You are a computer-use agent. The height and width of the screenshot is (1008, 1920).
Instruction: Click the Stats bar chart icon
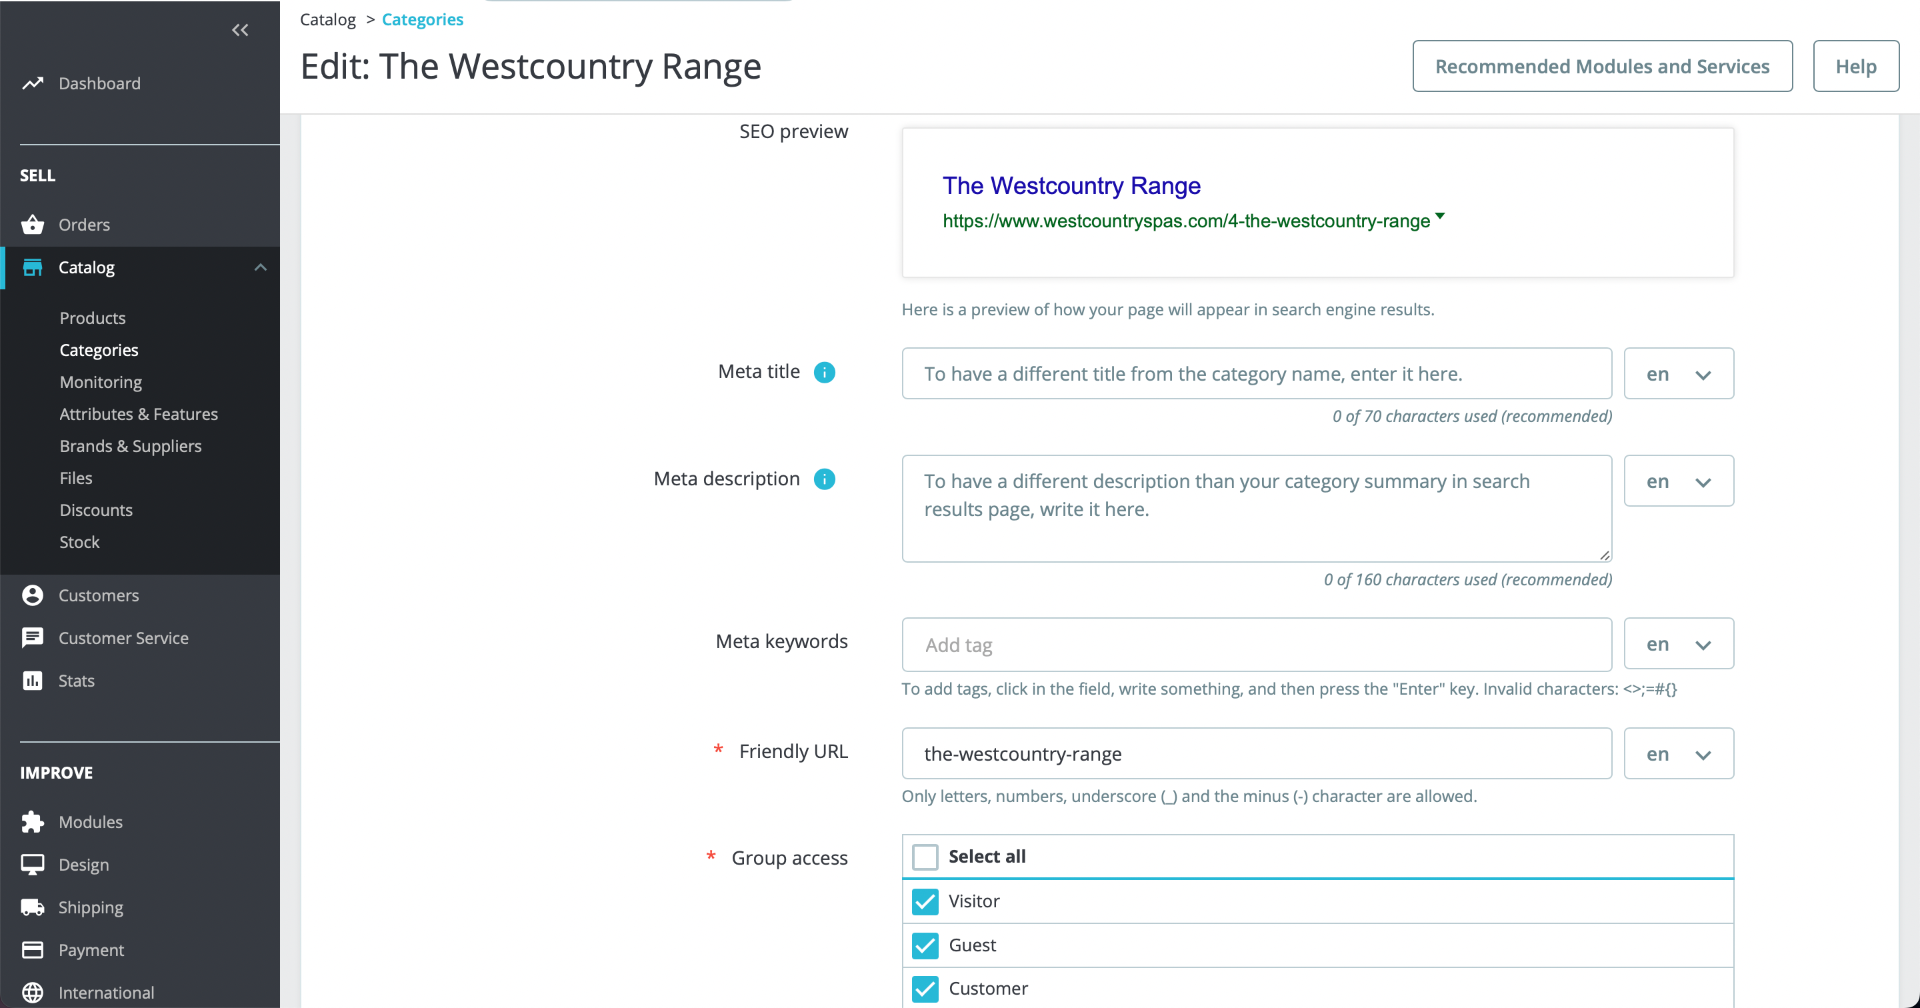point(33,681)
